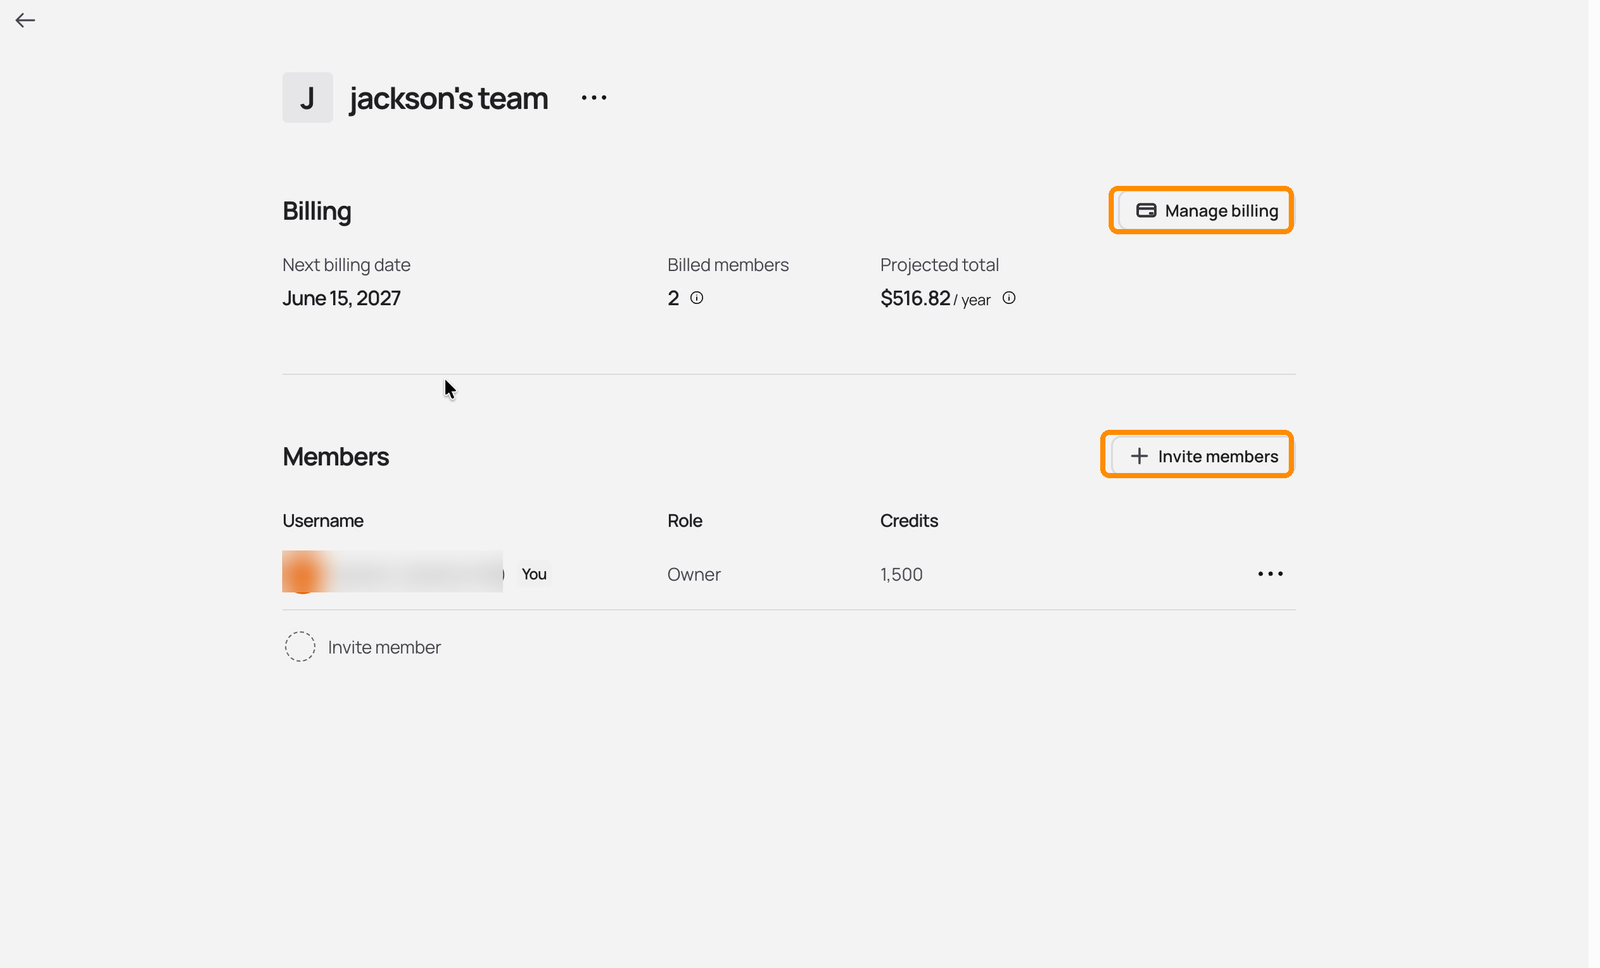Click the Next billing date label

pyautogui.click(x=347, y=265)
